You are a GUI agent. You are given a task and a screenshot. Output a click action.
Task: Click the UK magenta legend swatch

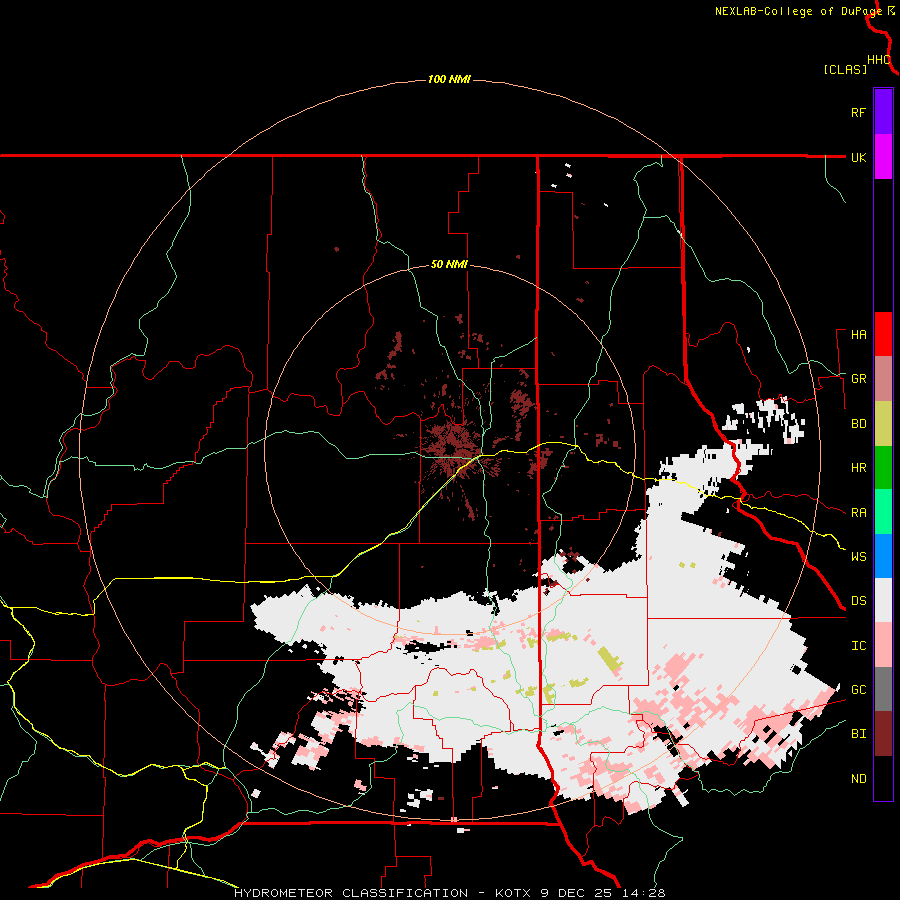(x=883, y=157)
